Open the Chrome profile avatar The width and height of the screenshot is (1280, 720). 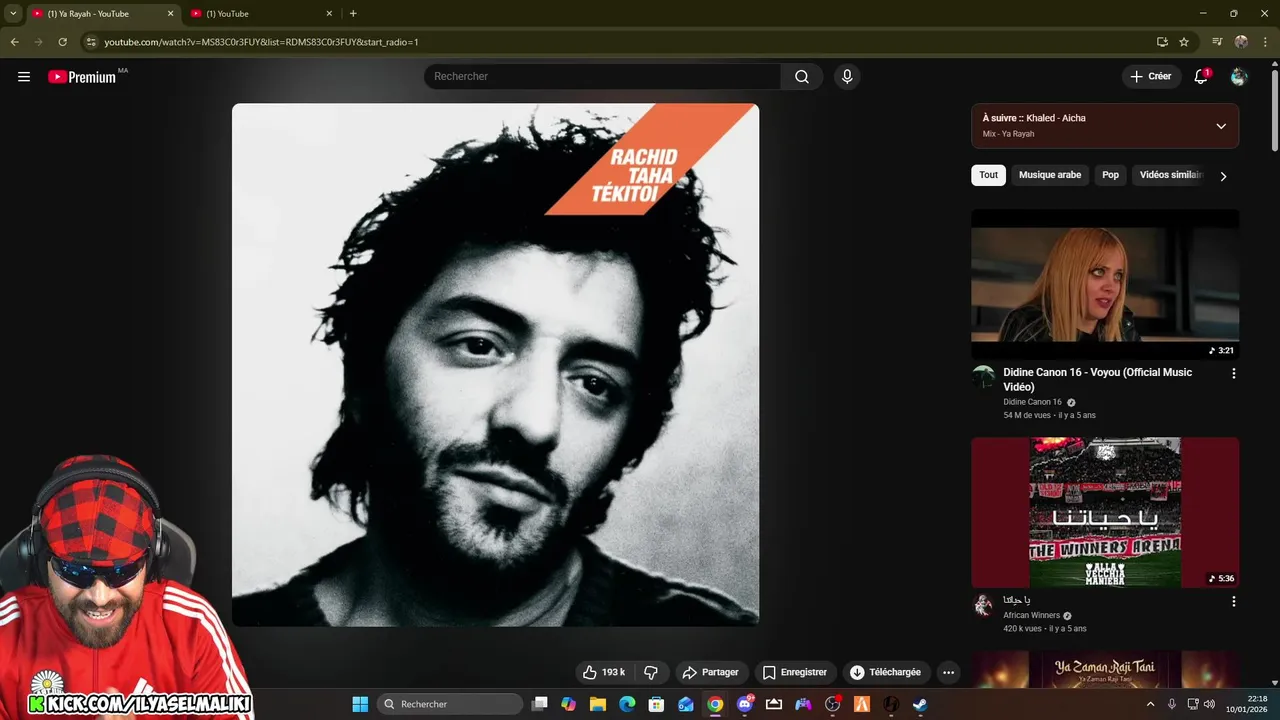point(1241,42)
